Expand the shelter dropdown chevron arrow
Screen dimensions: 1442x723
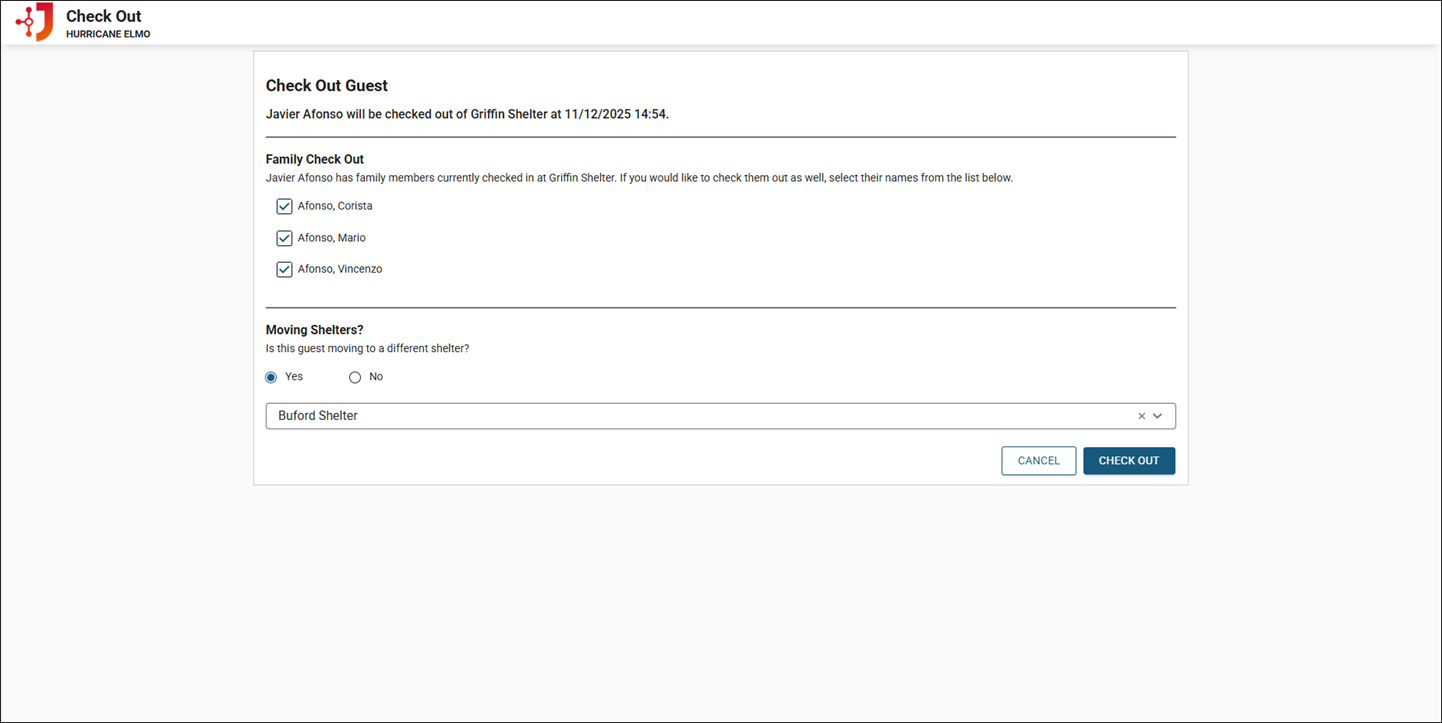1158,416
